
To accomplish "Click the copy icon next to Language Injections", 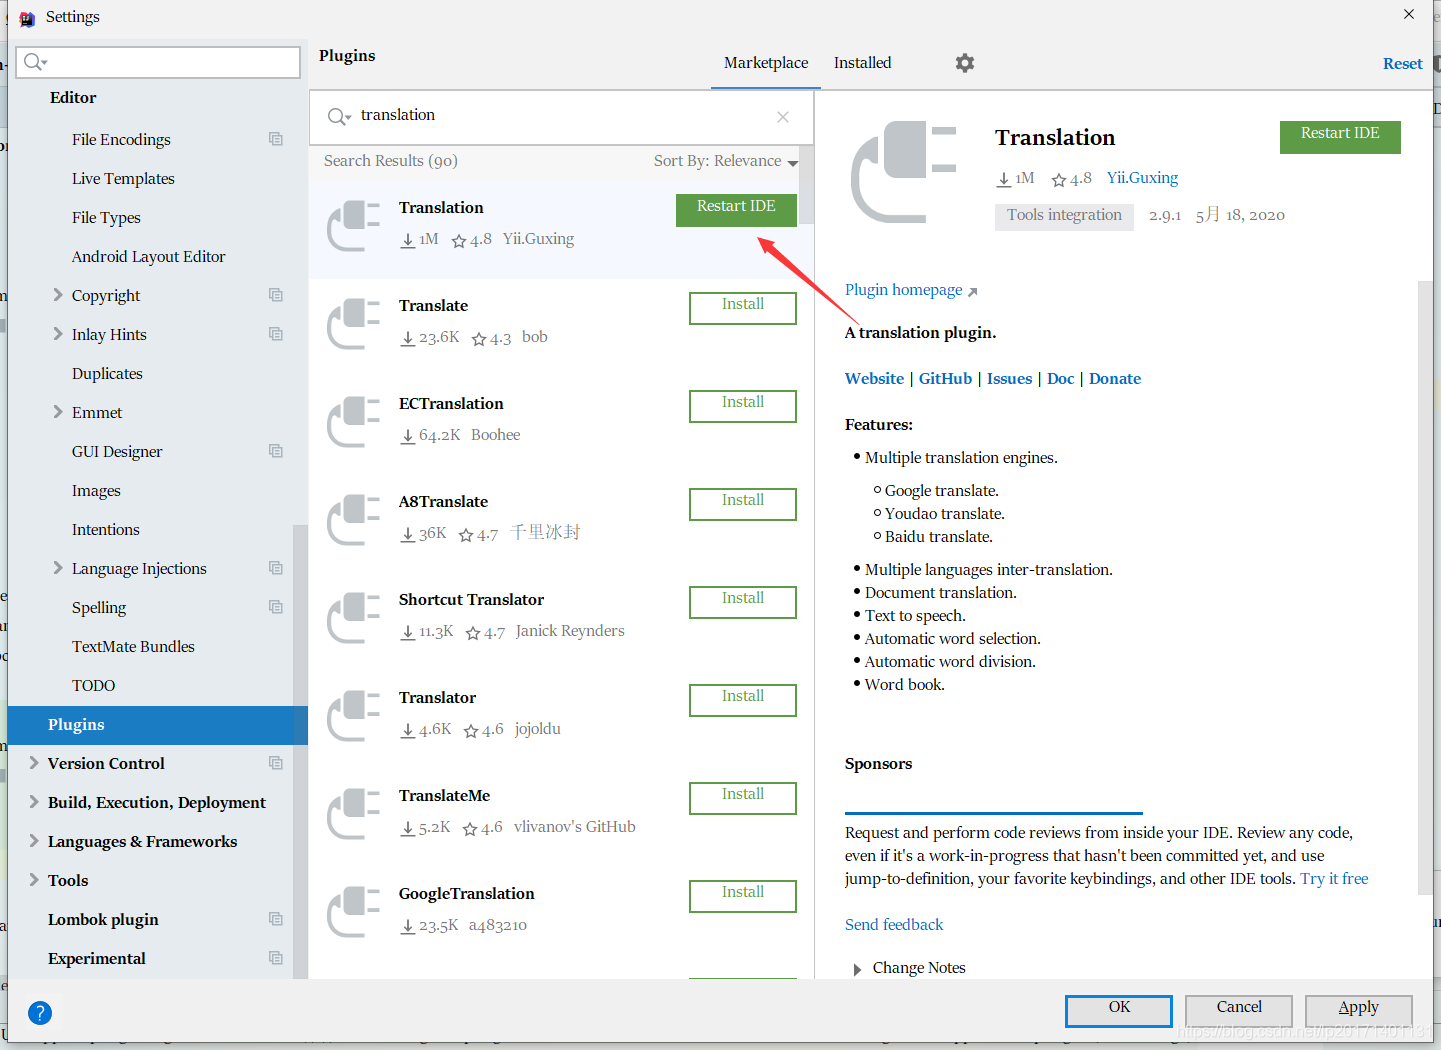I will (276, 568).
